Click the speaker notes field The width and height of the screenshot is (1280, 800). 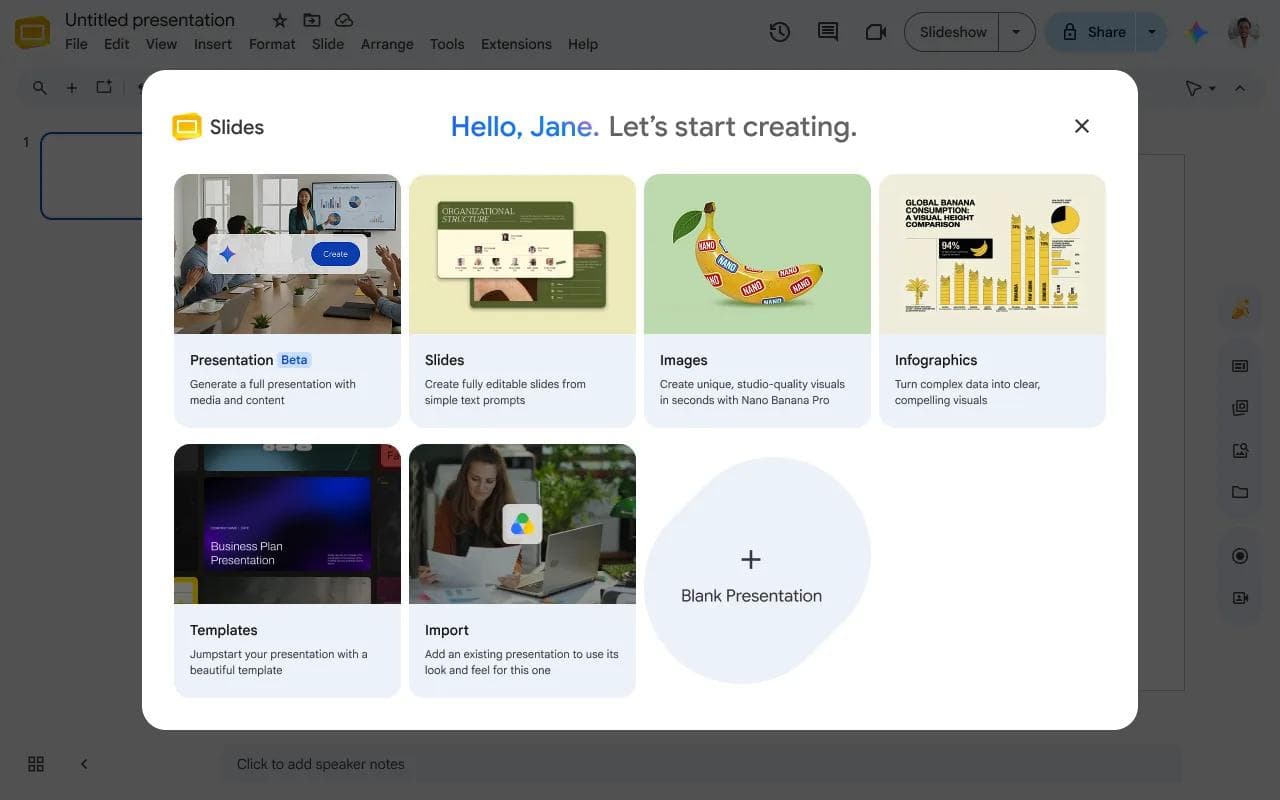(x=701, y=764)
